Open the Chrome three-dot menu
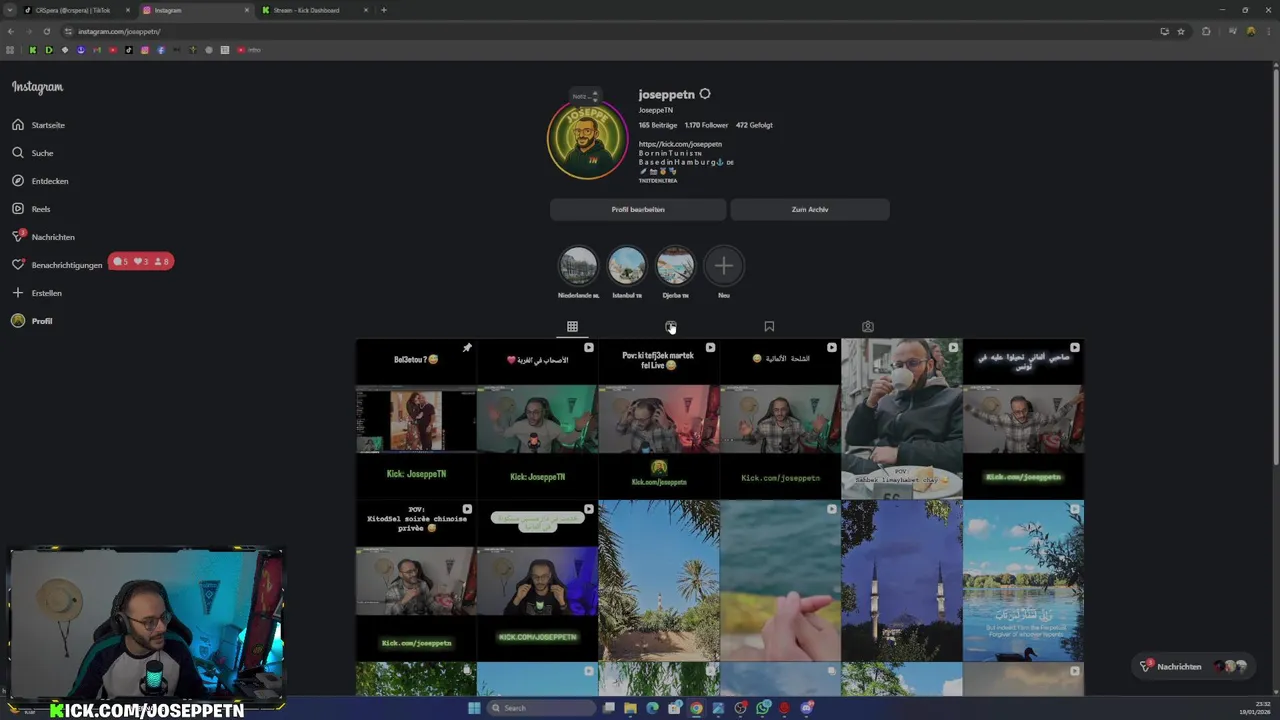 (1268, 31)
